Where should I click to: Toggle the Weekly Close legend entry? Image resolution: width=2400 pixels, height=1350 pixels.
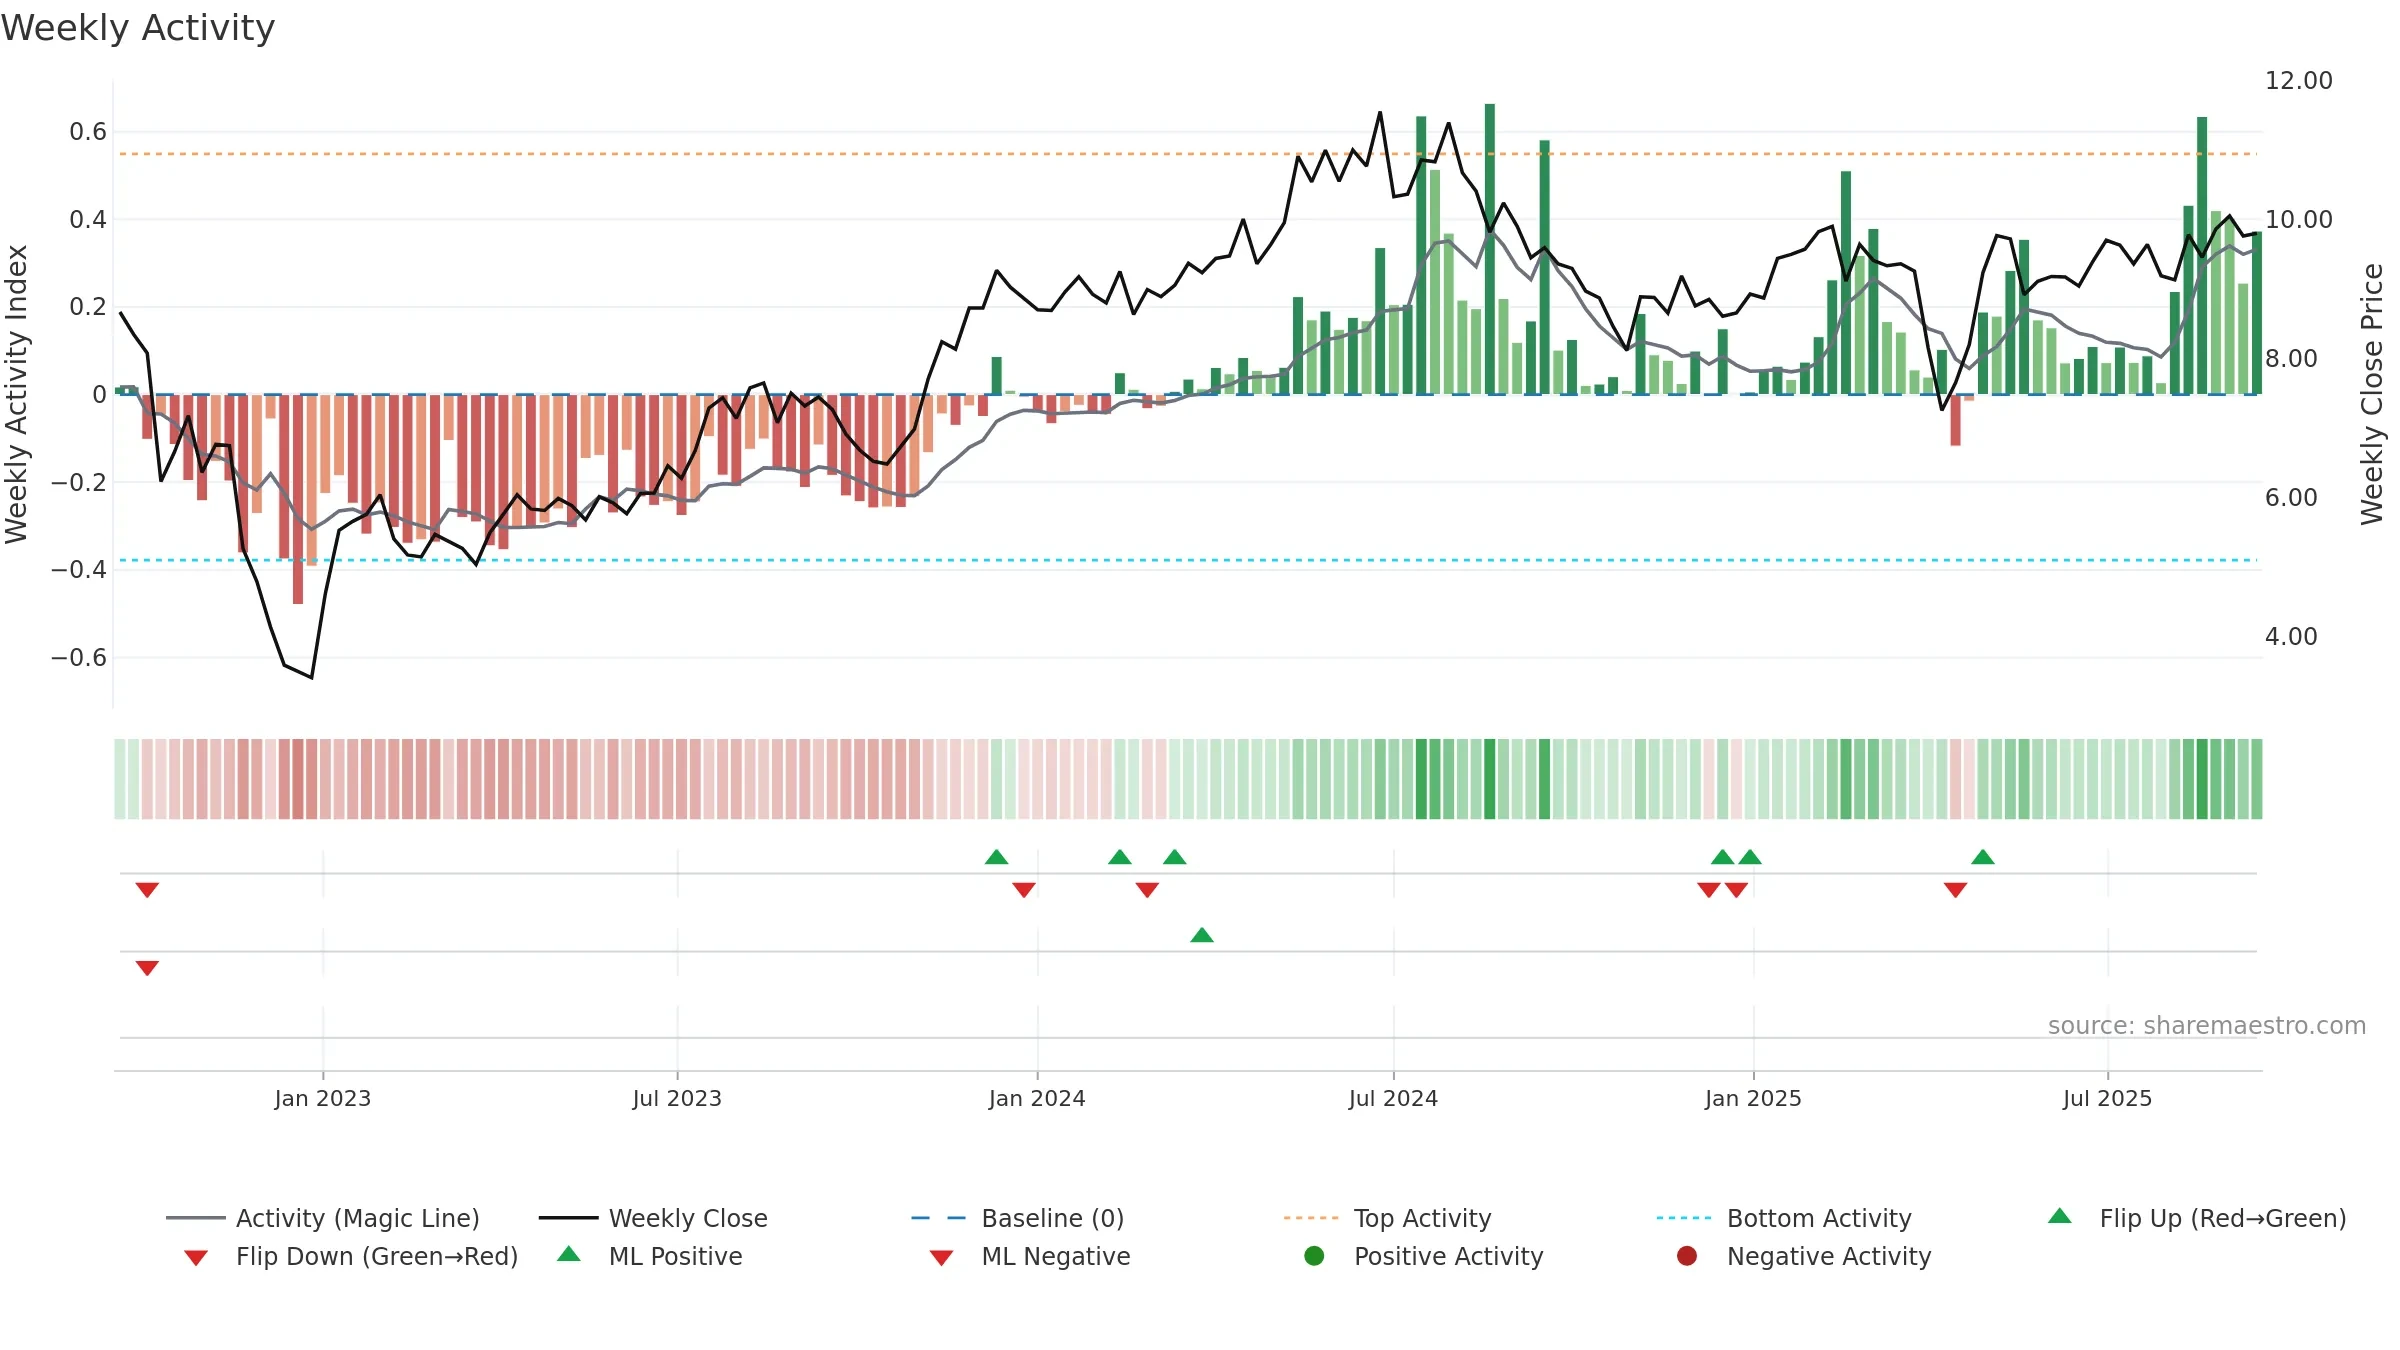[653, 1218]
